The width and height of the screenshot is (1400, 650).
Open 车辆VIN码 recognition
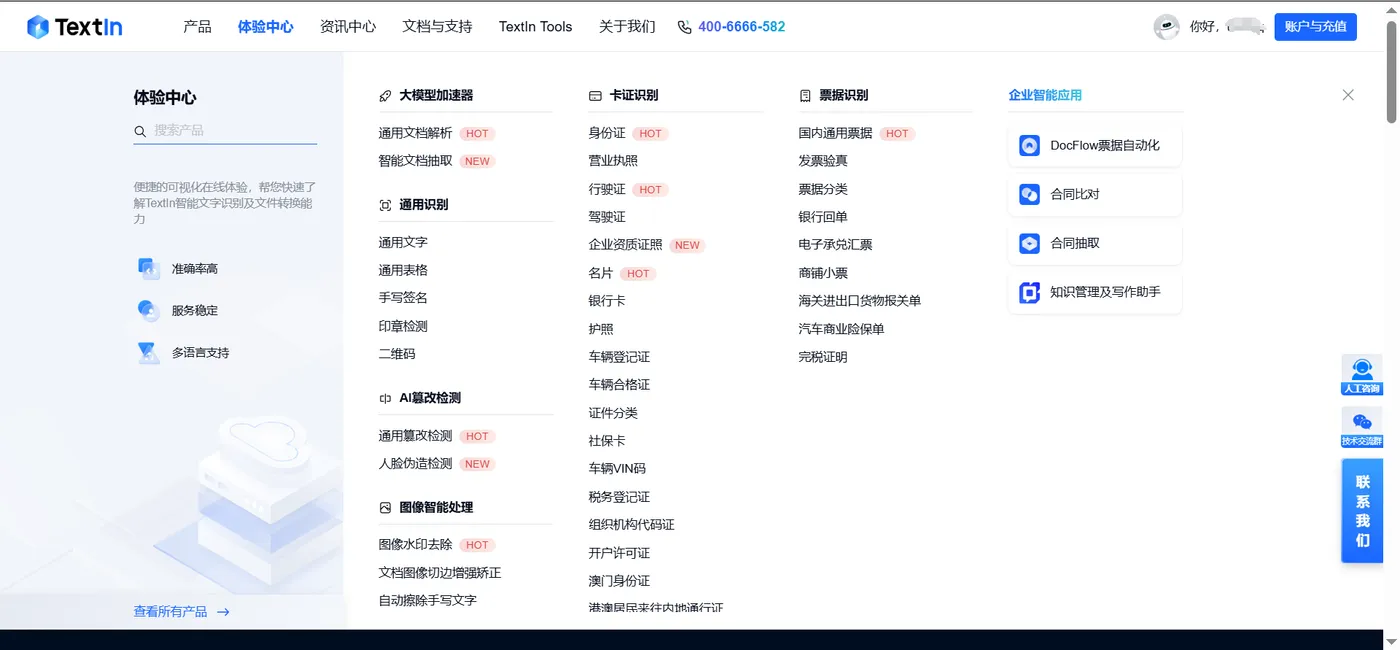pos(617,469)
